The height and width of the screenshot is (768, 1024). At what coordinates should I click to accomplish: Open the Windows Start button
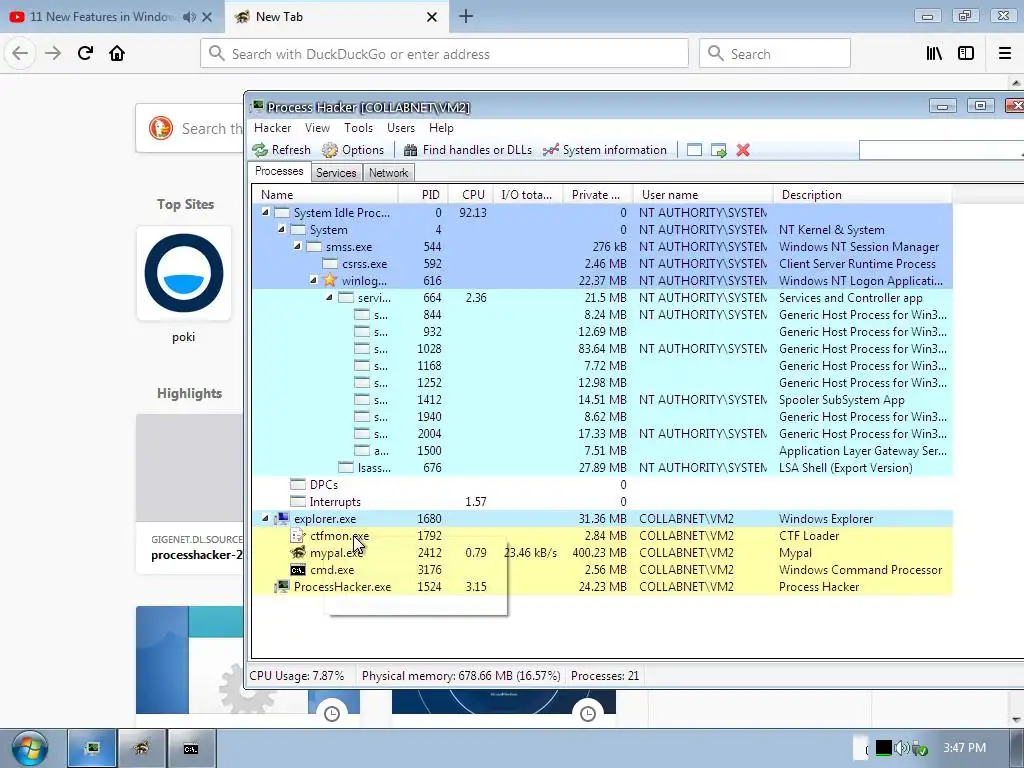(29, 748)
